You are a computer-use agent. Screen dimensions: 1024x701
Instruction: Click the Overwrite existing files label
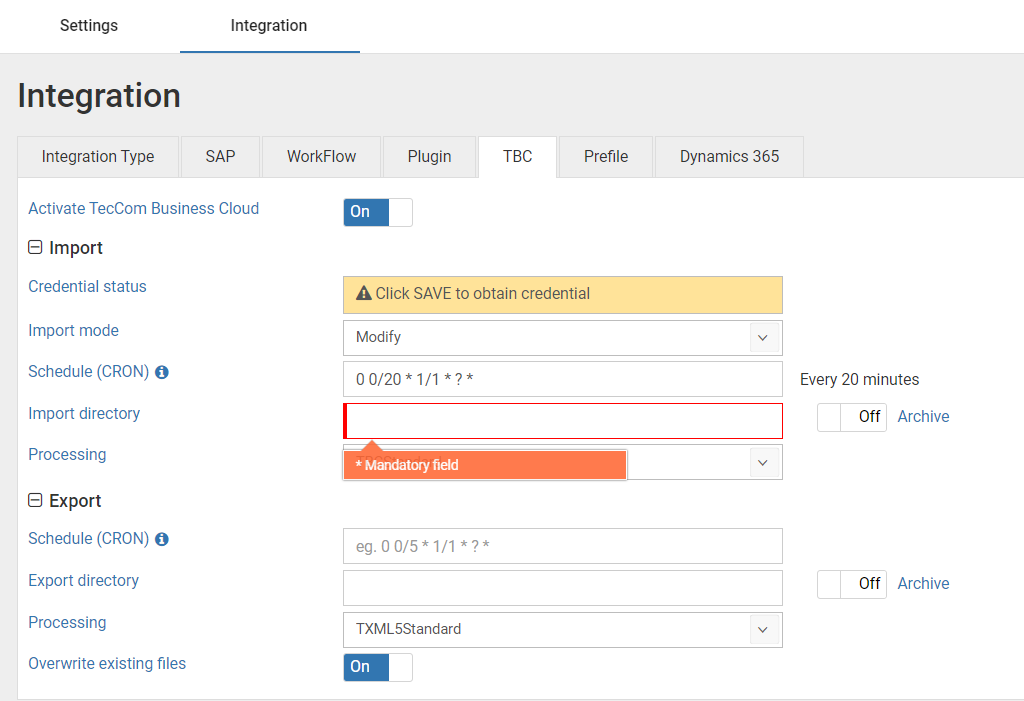point(107,664)
